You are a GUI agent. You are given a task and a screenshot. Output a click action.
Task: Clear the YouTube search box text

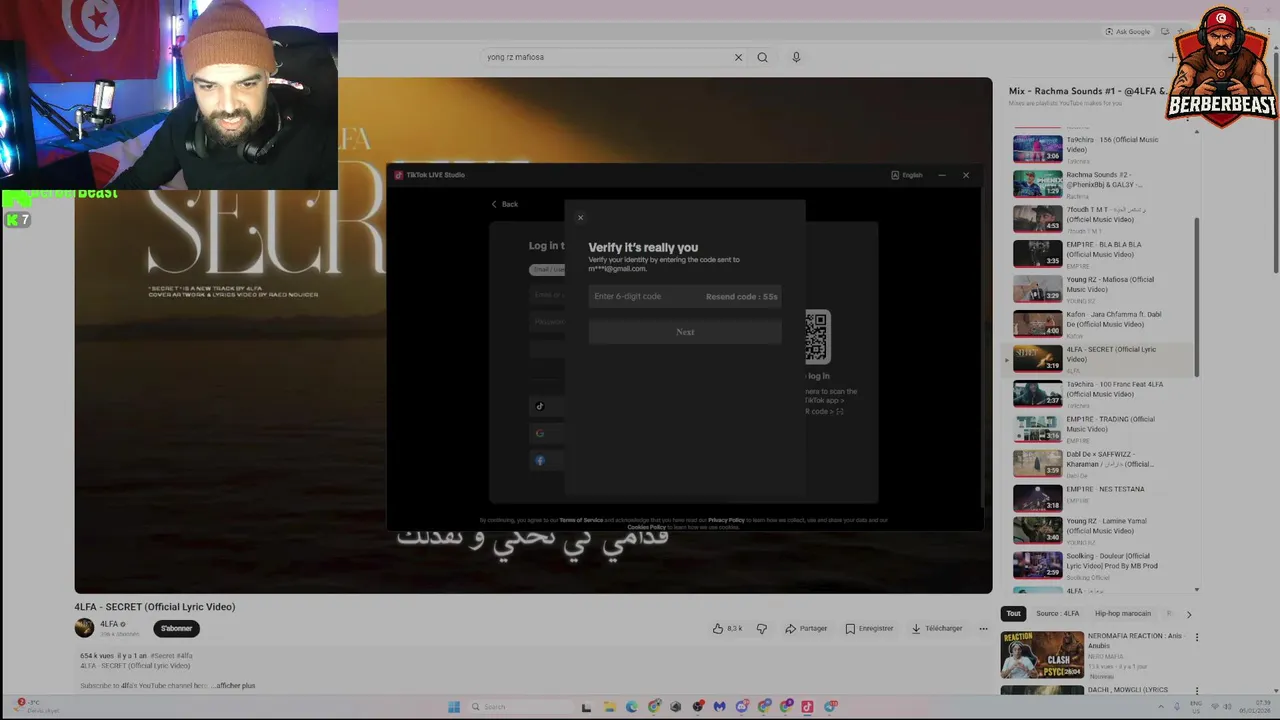click(x=738, y=57)
